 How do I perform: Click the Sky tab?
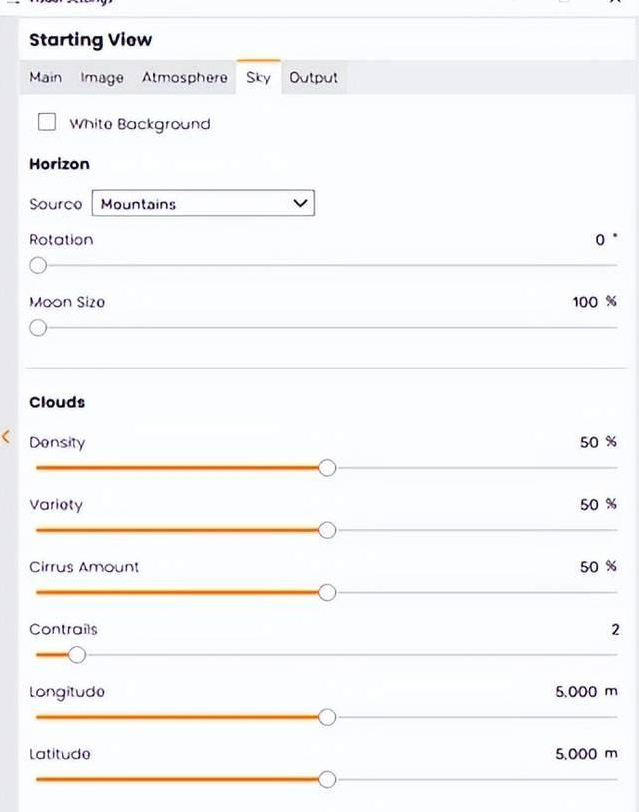pos(258,78)
